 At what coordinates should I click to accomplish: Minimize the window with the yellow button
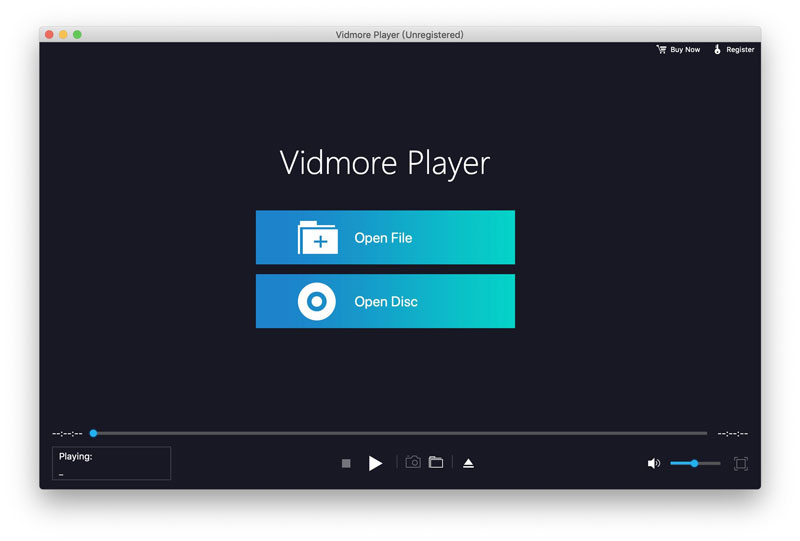click(x=63, y=35)
